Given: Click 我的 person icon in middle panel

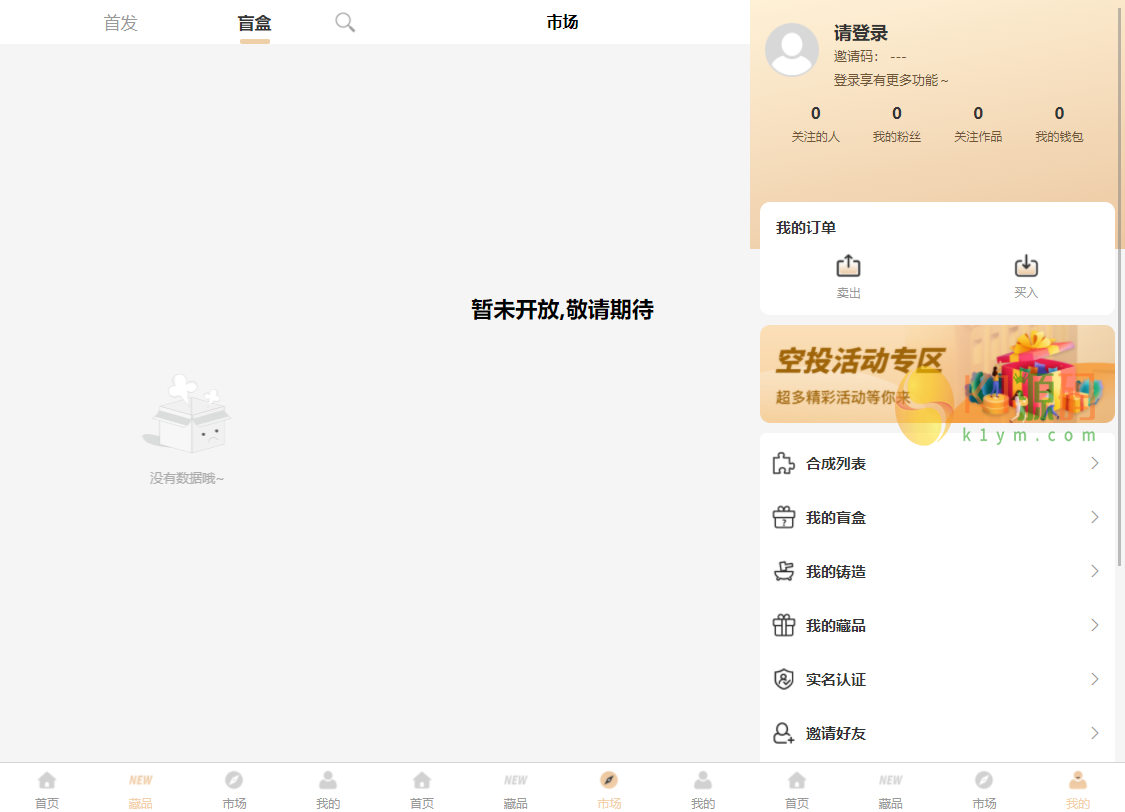Looking at the screenshot, I should [x=703, y=780].
